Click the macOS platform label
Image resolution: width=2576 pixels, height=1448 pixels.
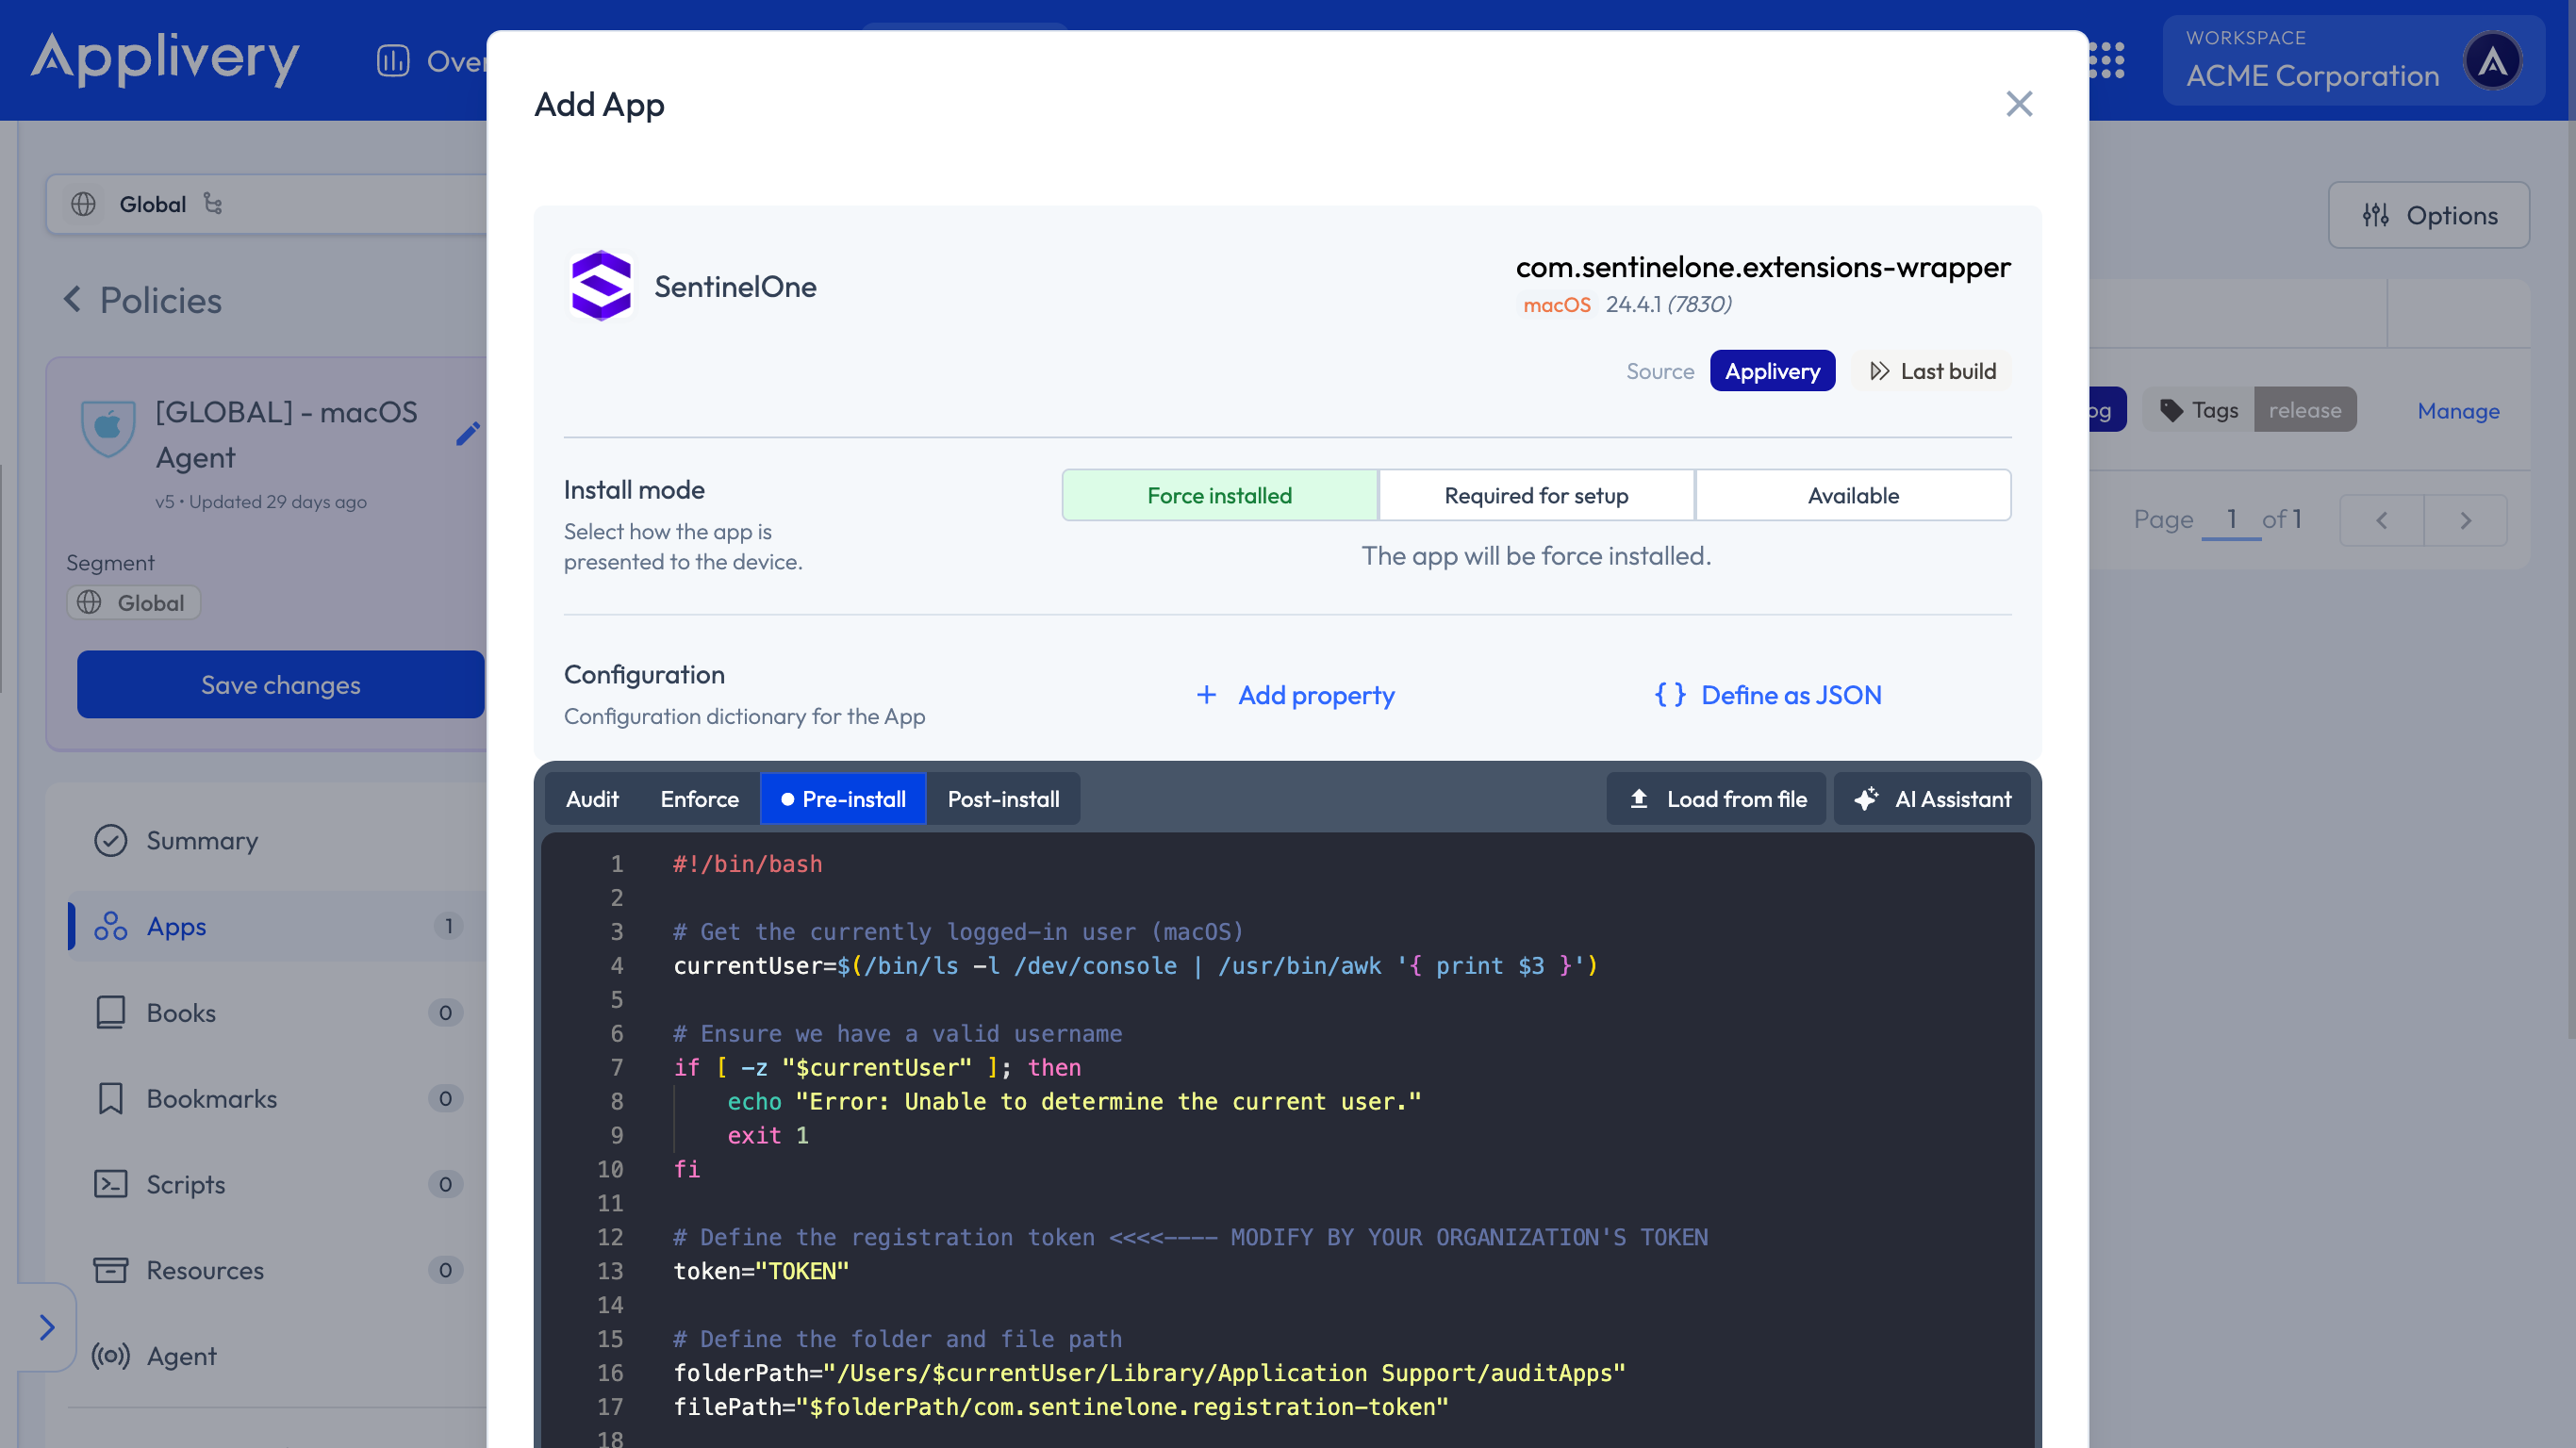coord(1557,304)
